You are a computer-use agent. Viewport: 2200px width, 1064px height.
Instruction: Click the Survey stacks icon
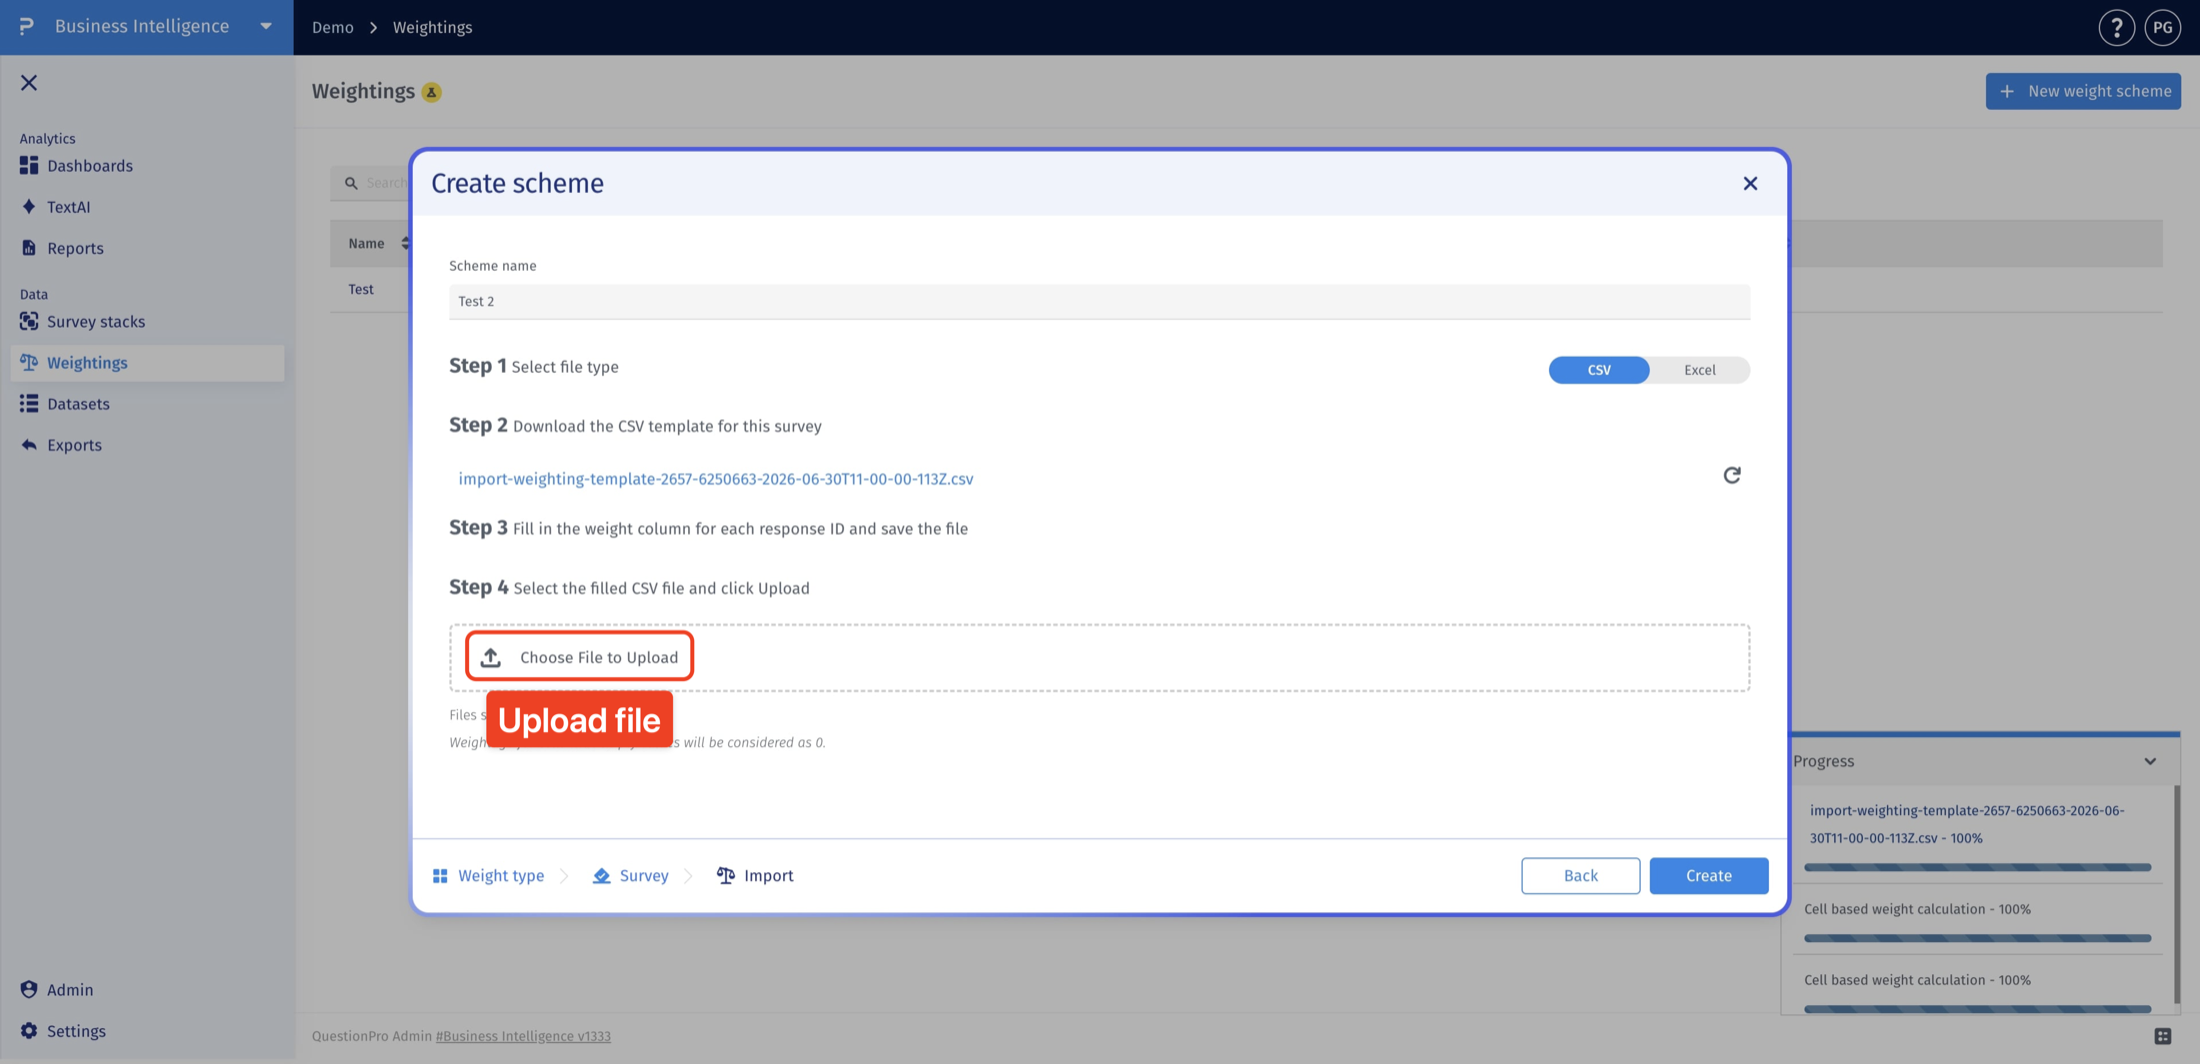[x=29, y=321]
